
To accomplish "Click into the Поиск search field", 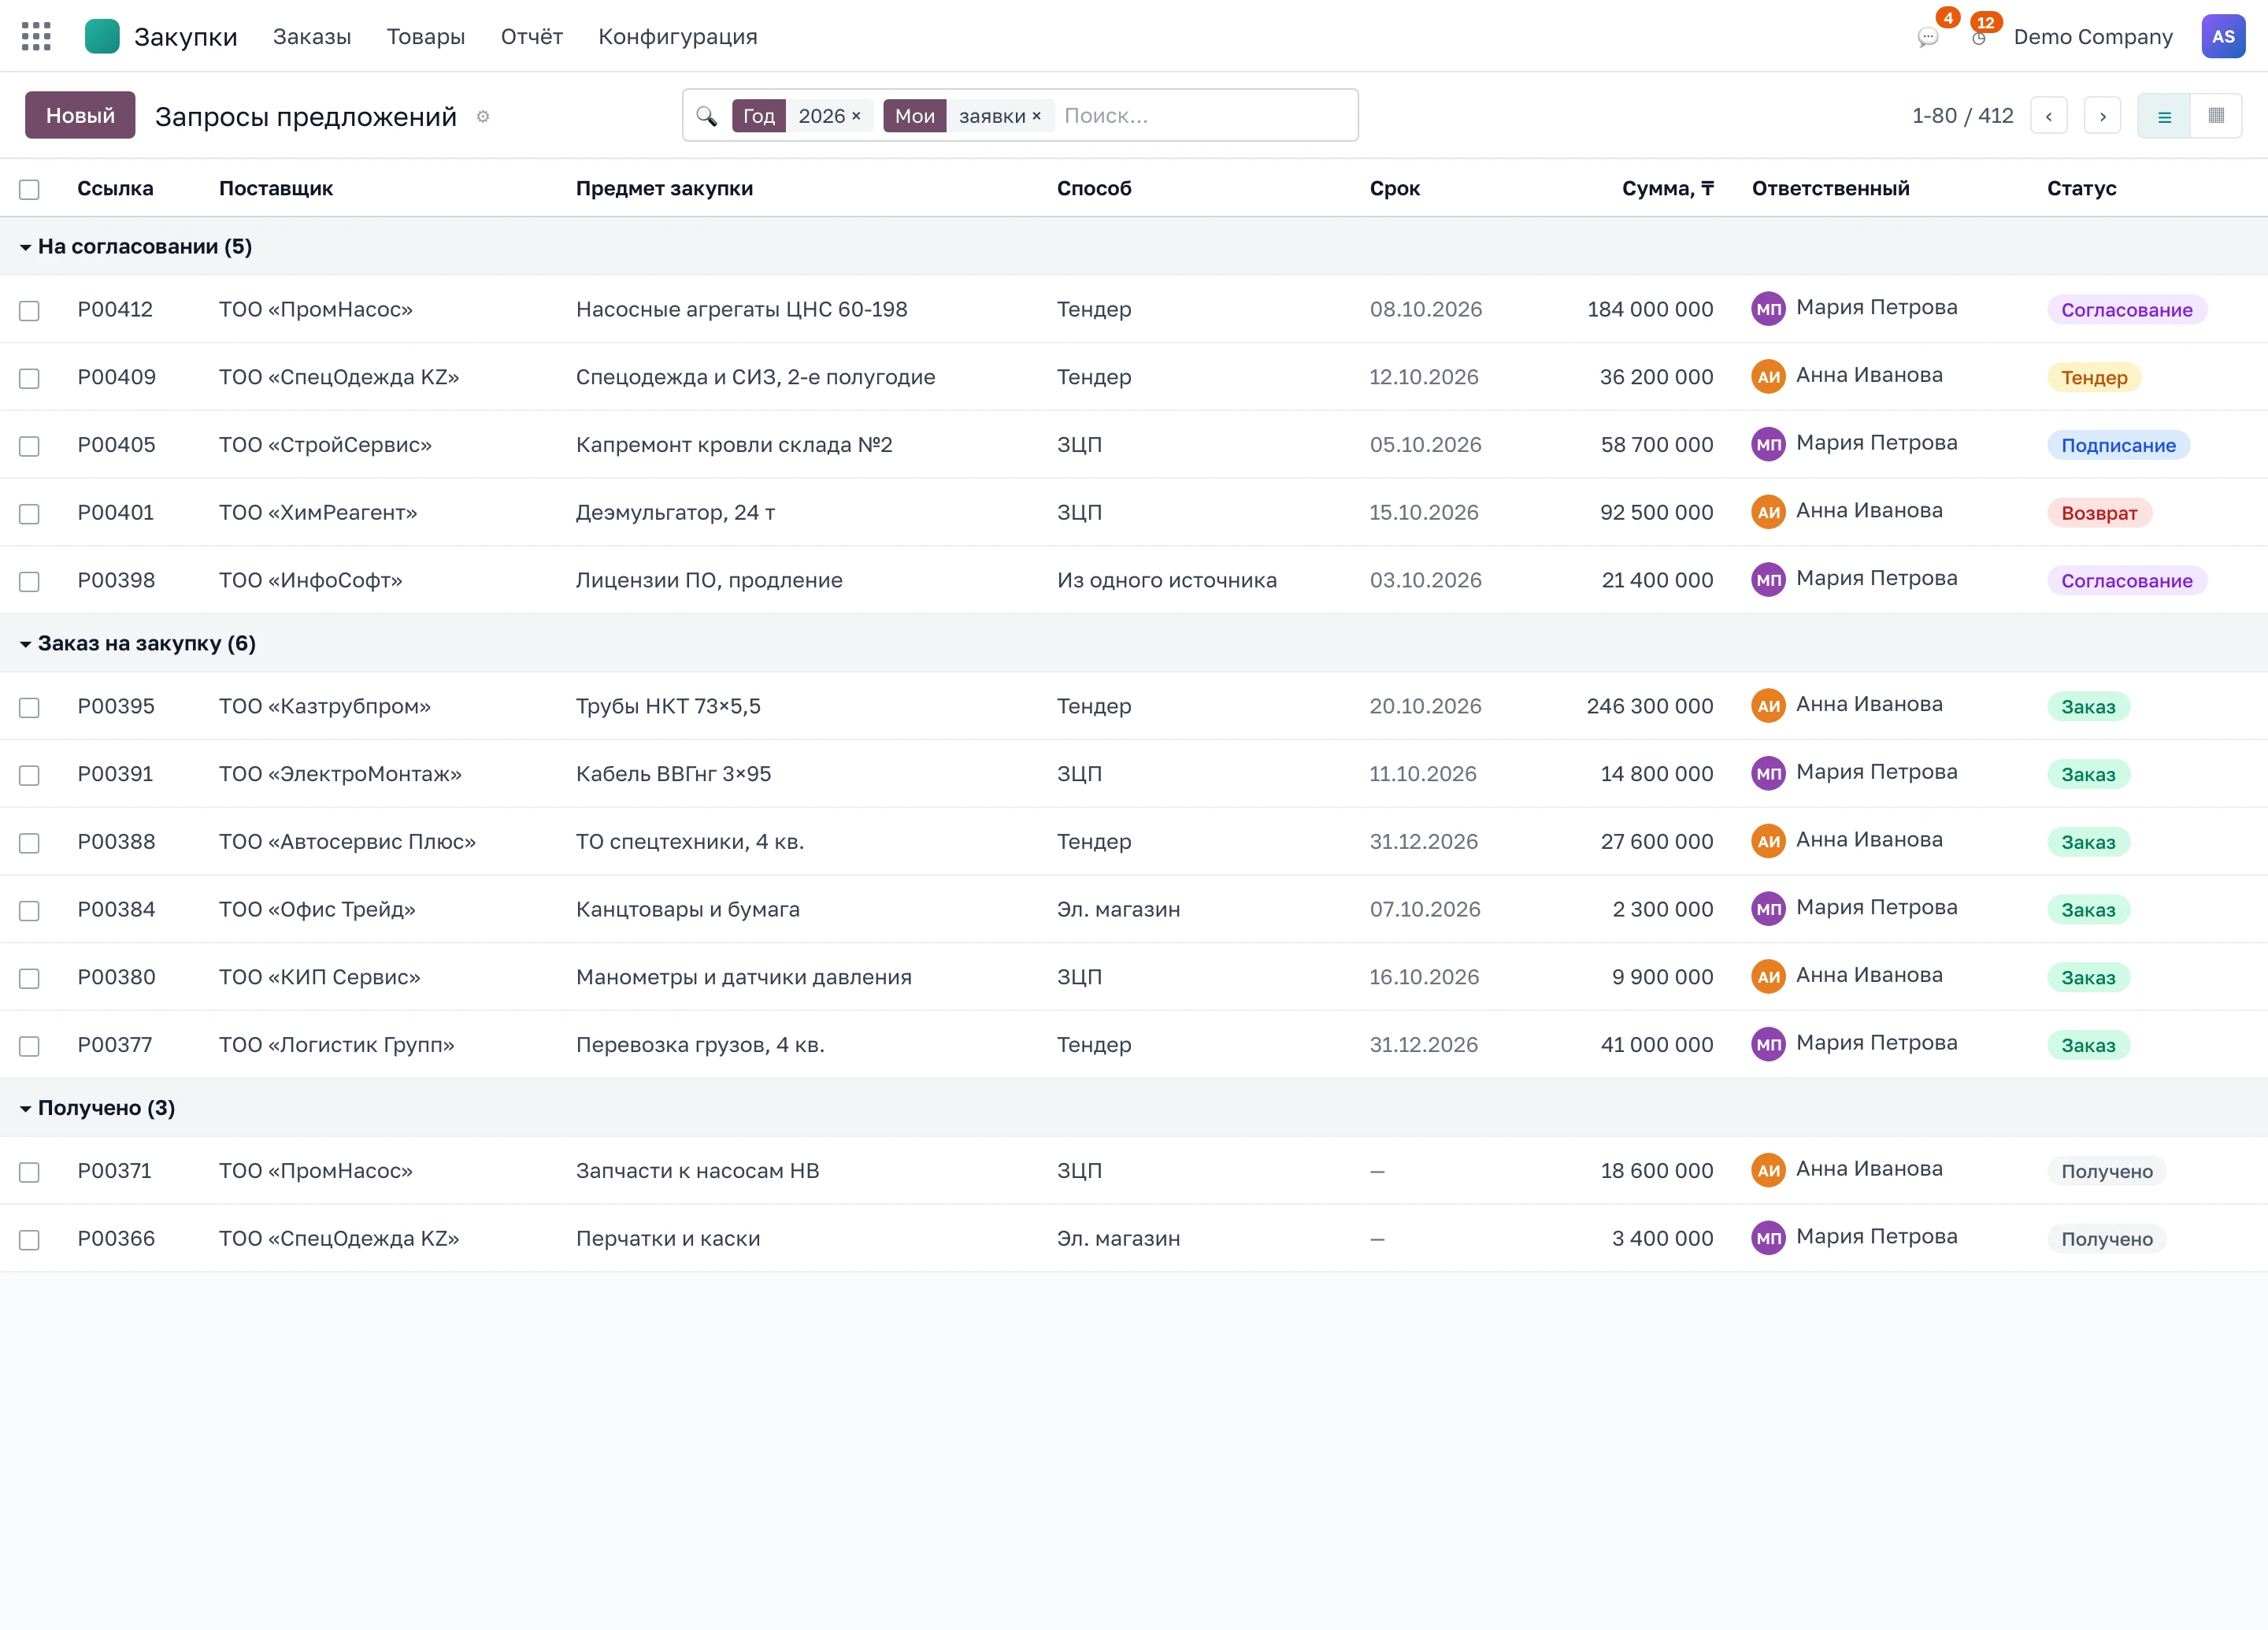I will (x=1205, y=116).
